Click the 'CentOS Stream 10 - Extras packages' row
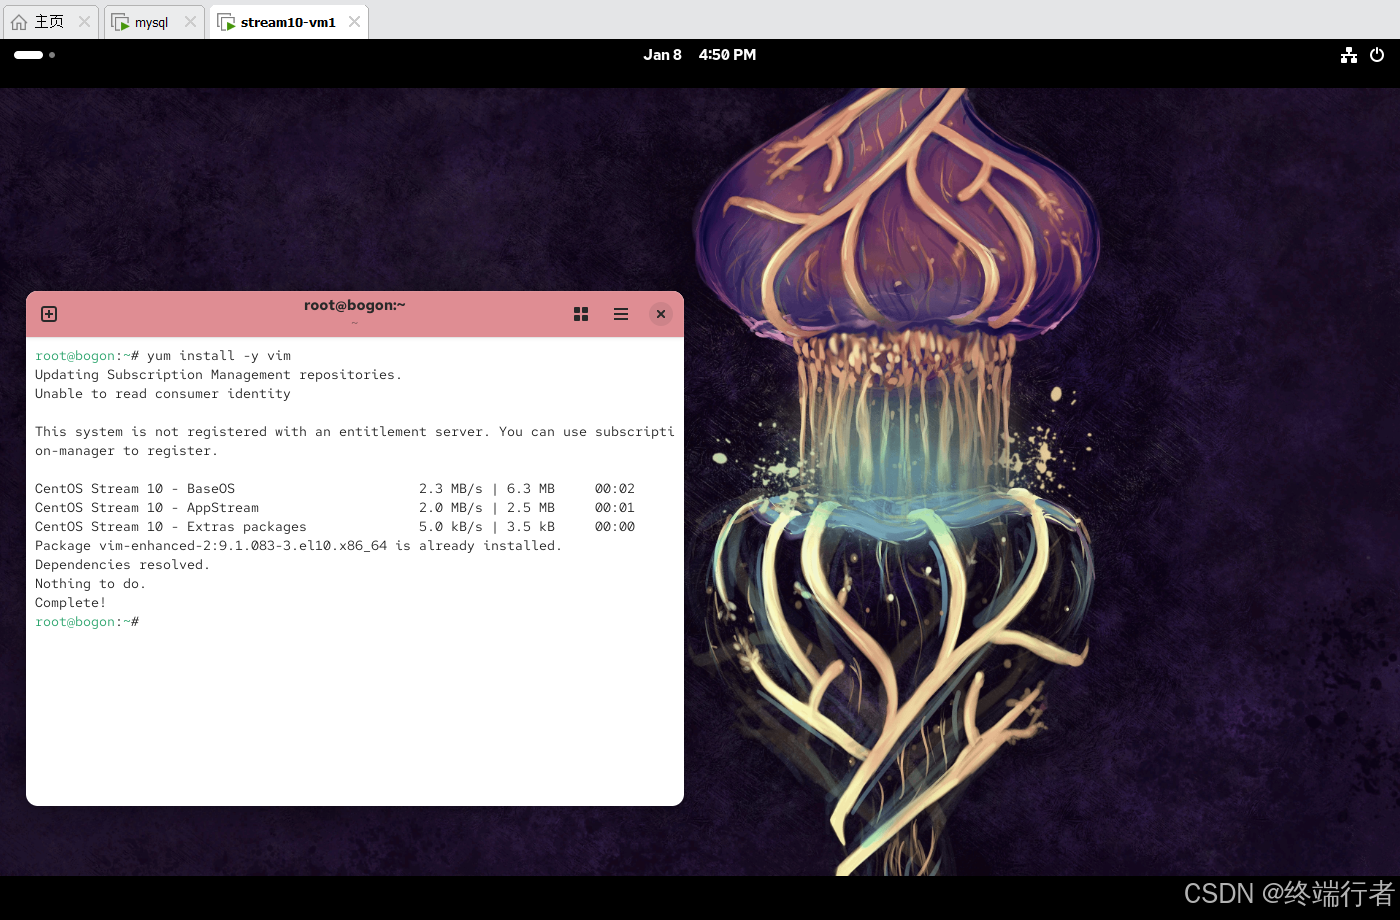The width and height of the screenshot is (1400, 920). point(335,527)
